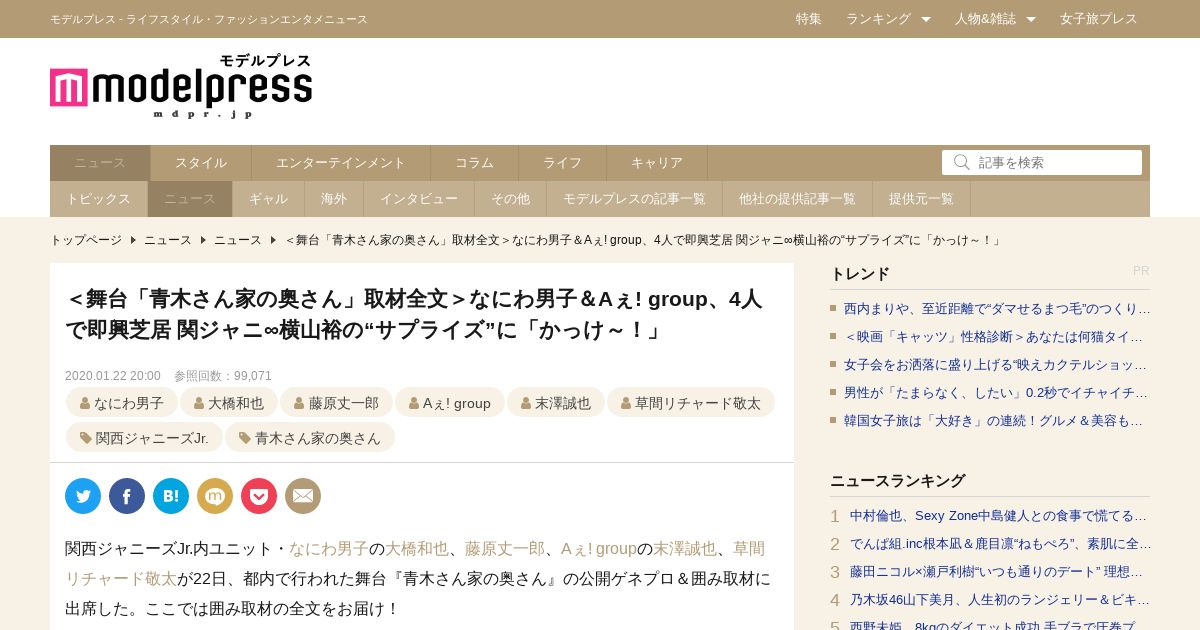Open 他社の提供記事一覧
This screenshot has width=1200, height=630.
coord(798,199)
